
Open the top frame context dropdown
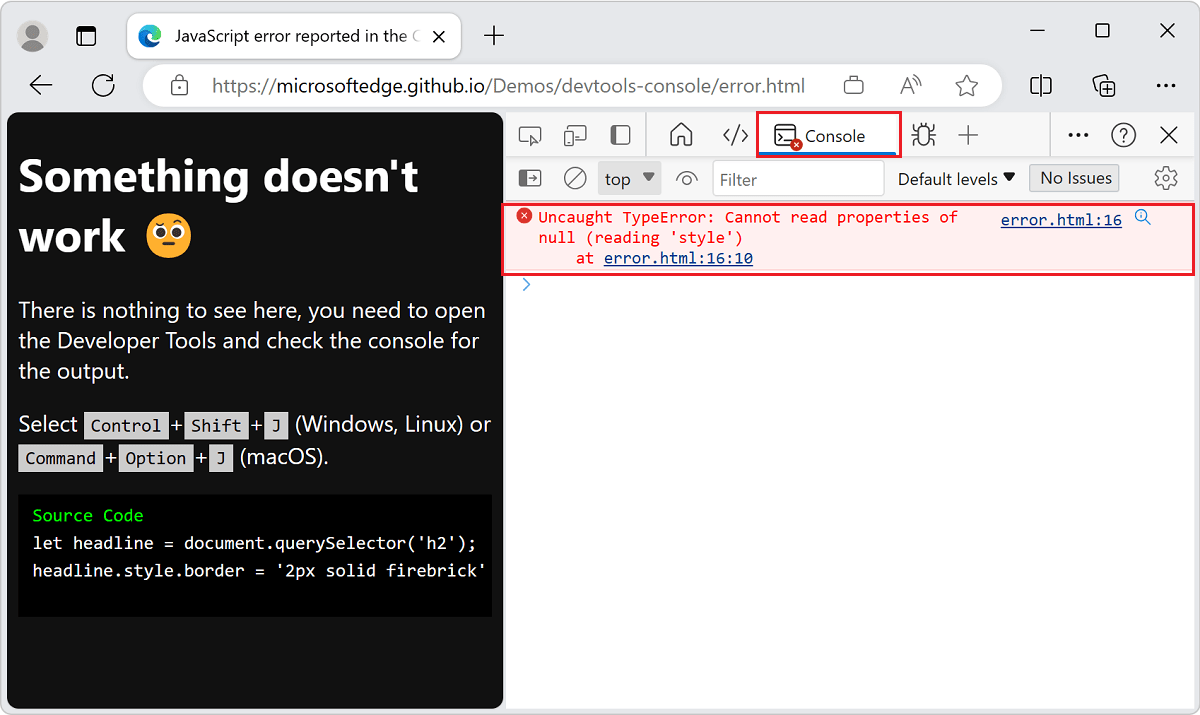[x=628, y=177]
